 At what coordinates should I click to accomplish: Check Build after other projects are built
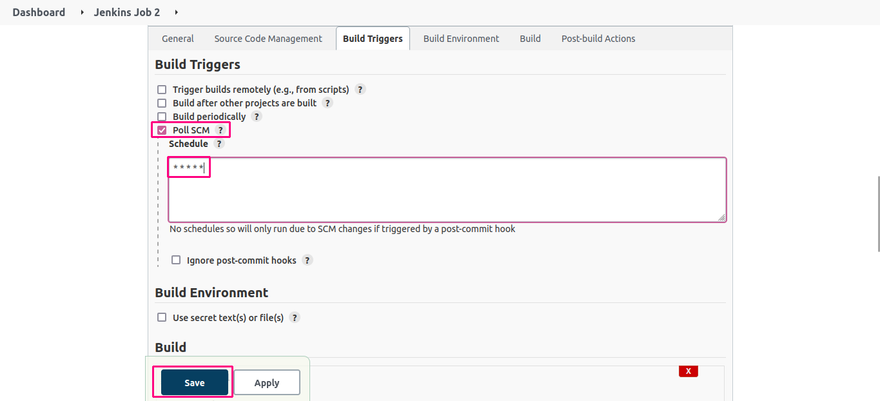[x=162, y=103]
